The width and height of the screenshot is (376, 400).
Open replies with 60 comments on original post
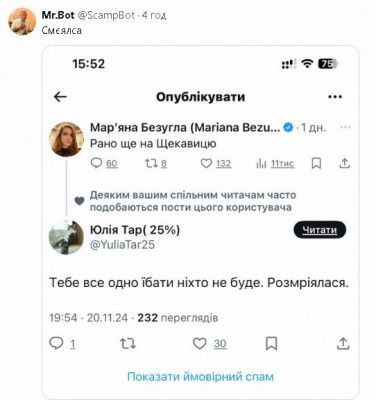(104, 163)
